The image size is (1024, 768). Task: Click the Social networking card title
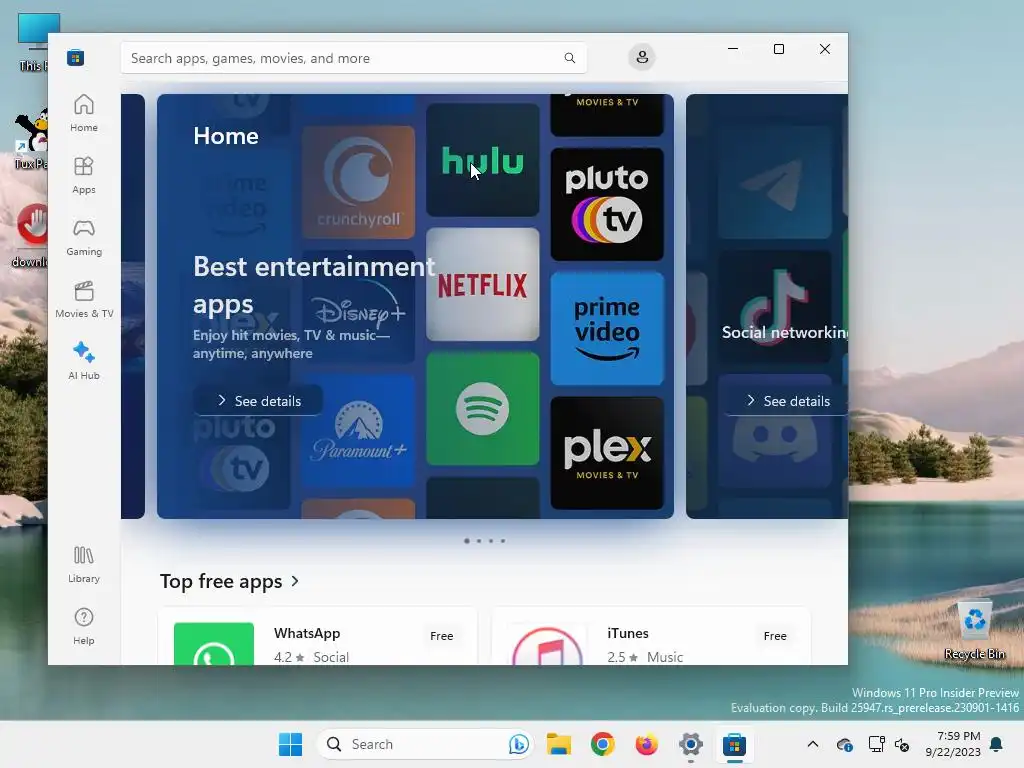tap(784, 332)
